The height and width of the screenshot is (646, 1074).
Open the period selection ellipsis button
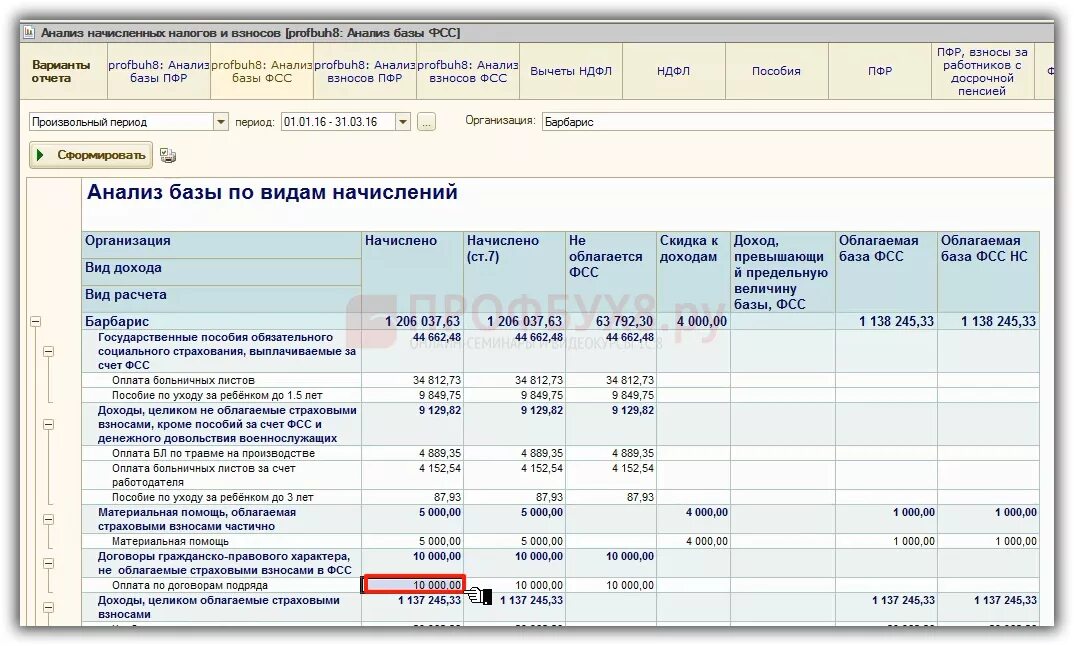[x=426, y=122]
